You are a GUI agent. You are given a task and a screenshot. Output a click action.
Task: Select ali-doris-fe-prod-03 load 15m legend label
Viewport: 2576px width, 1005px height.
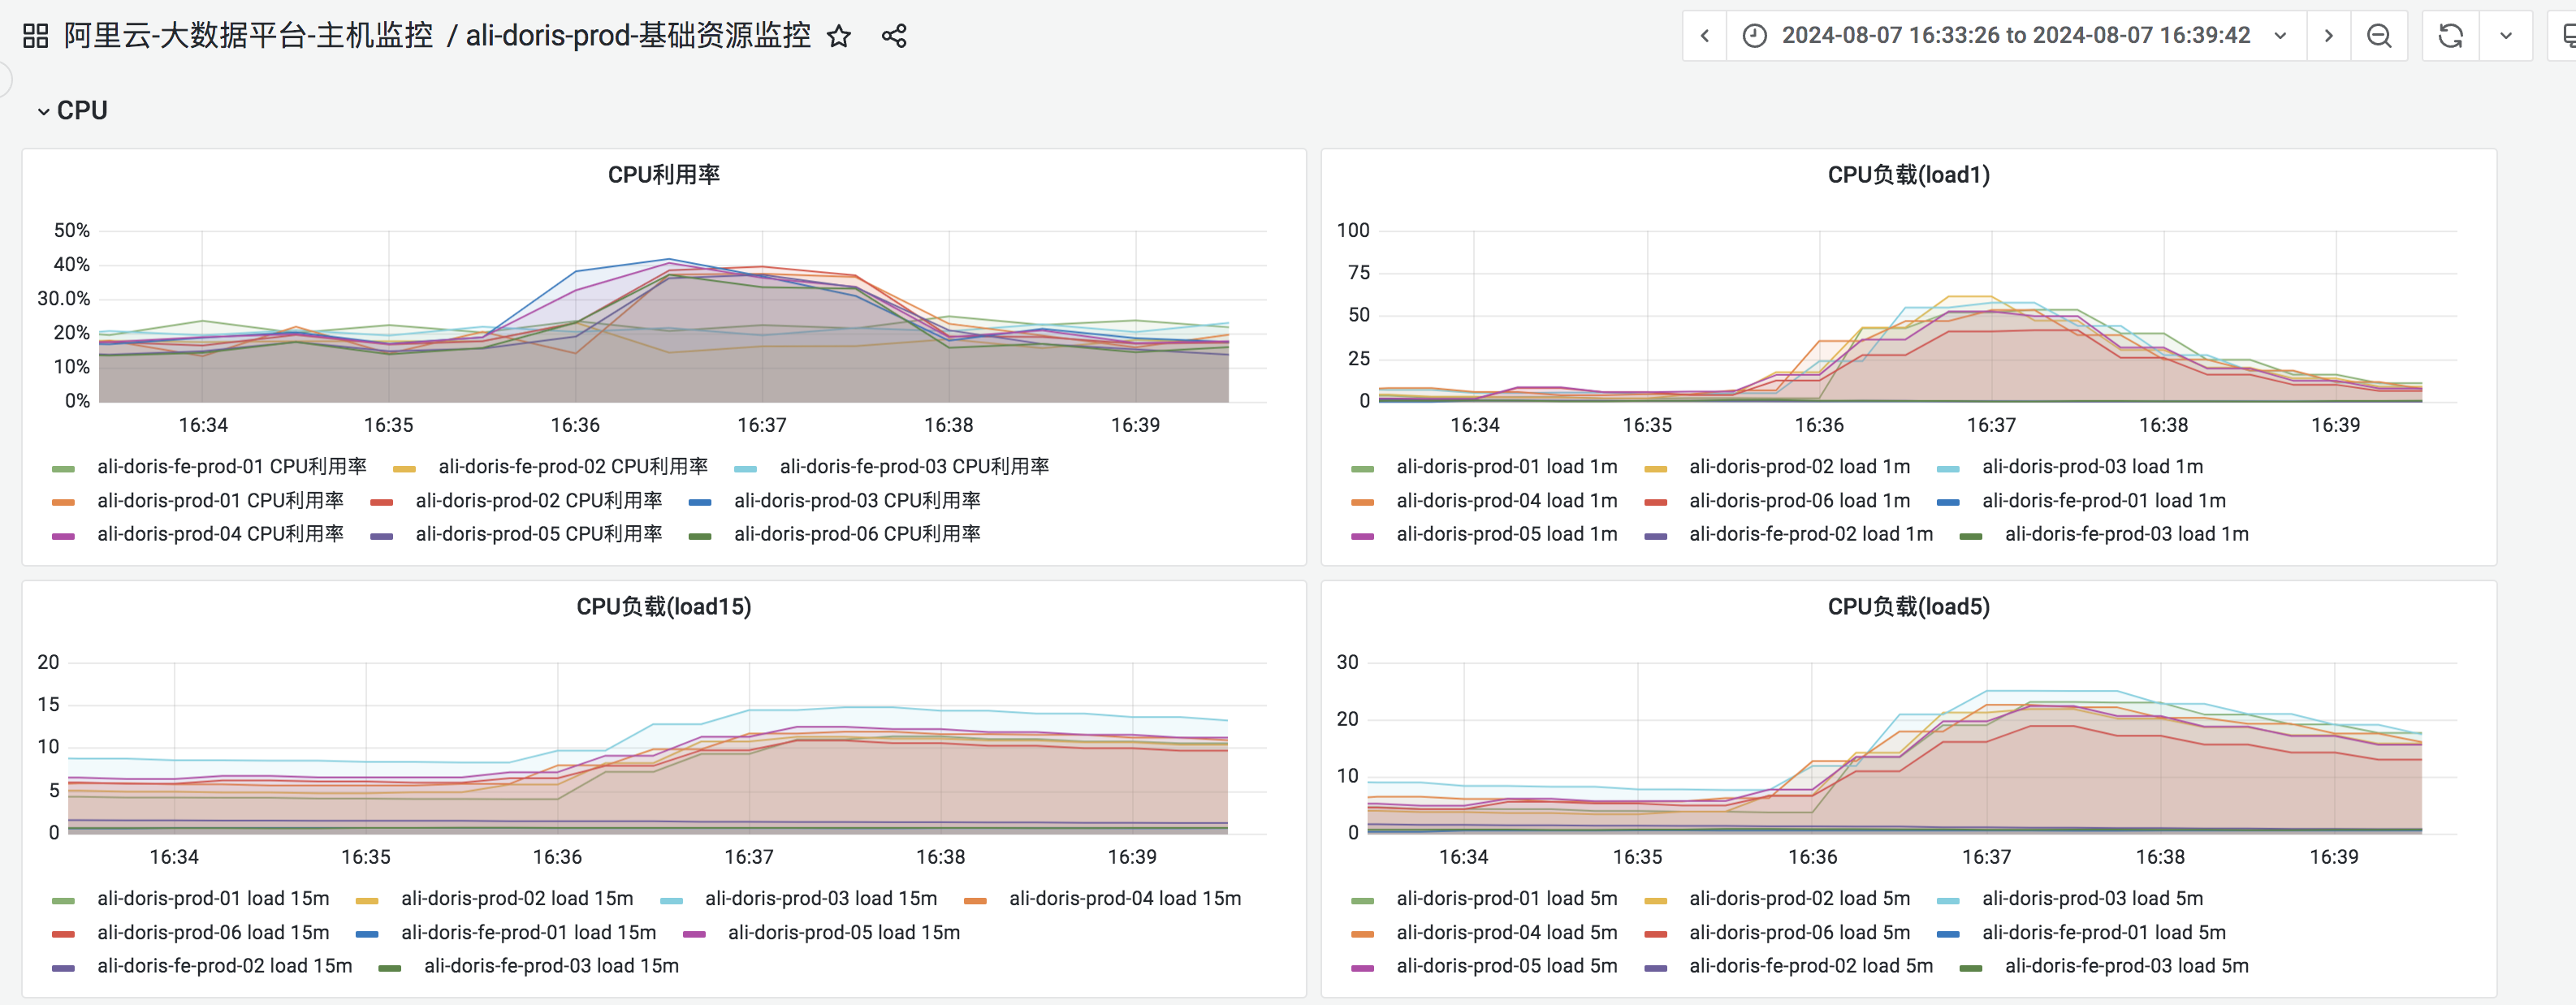(551, 967)
